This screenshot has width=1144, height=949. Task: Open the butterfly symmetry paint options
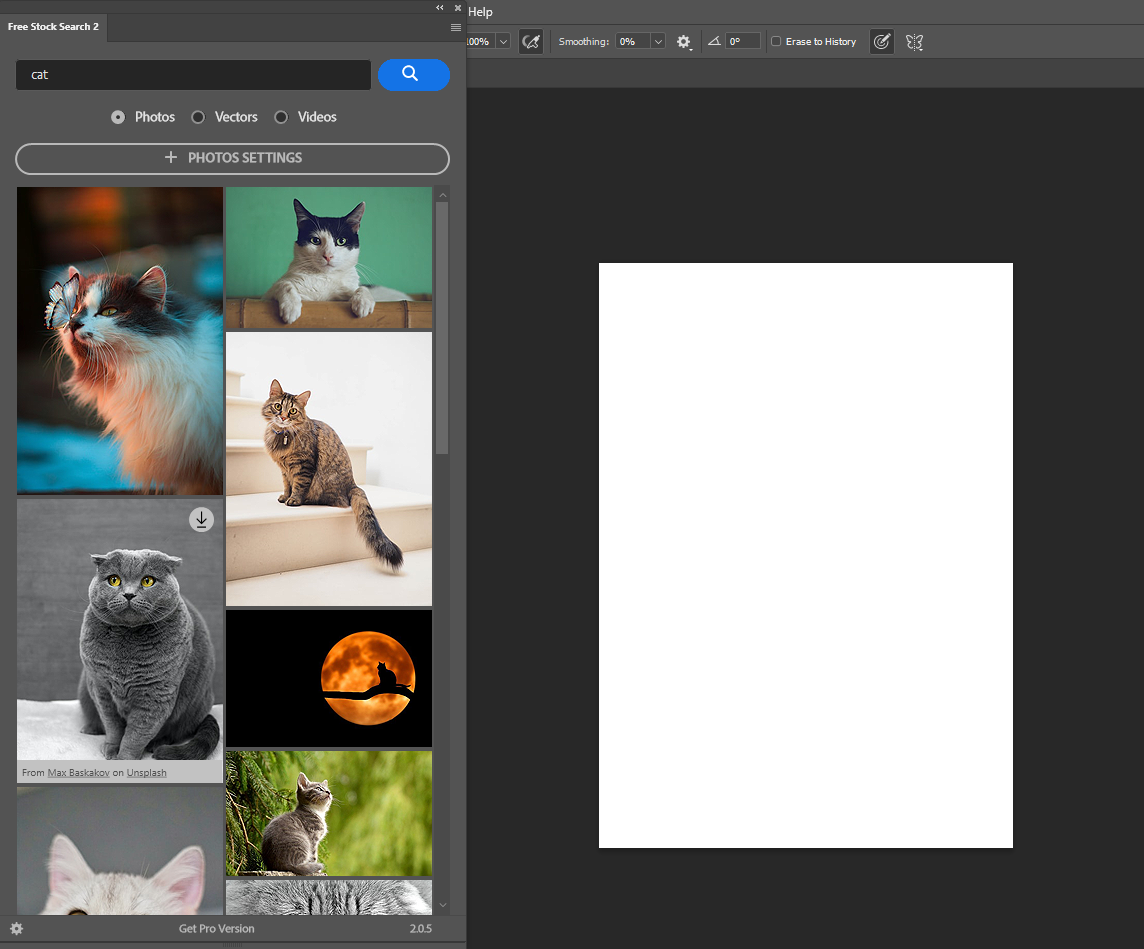click(x=914, y=42)
